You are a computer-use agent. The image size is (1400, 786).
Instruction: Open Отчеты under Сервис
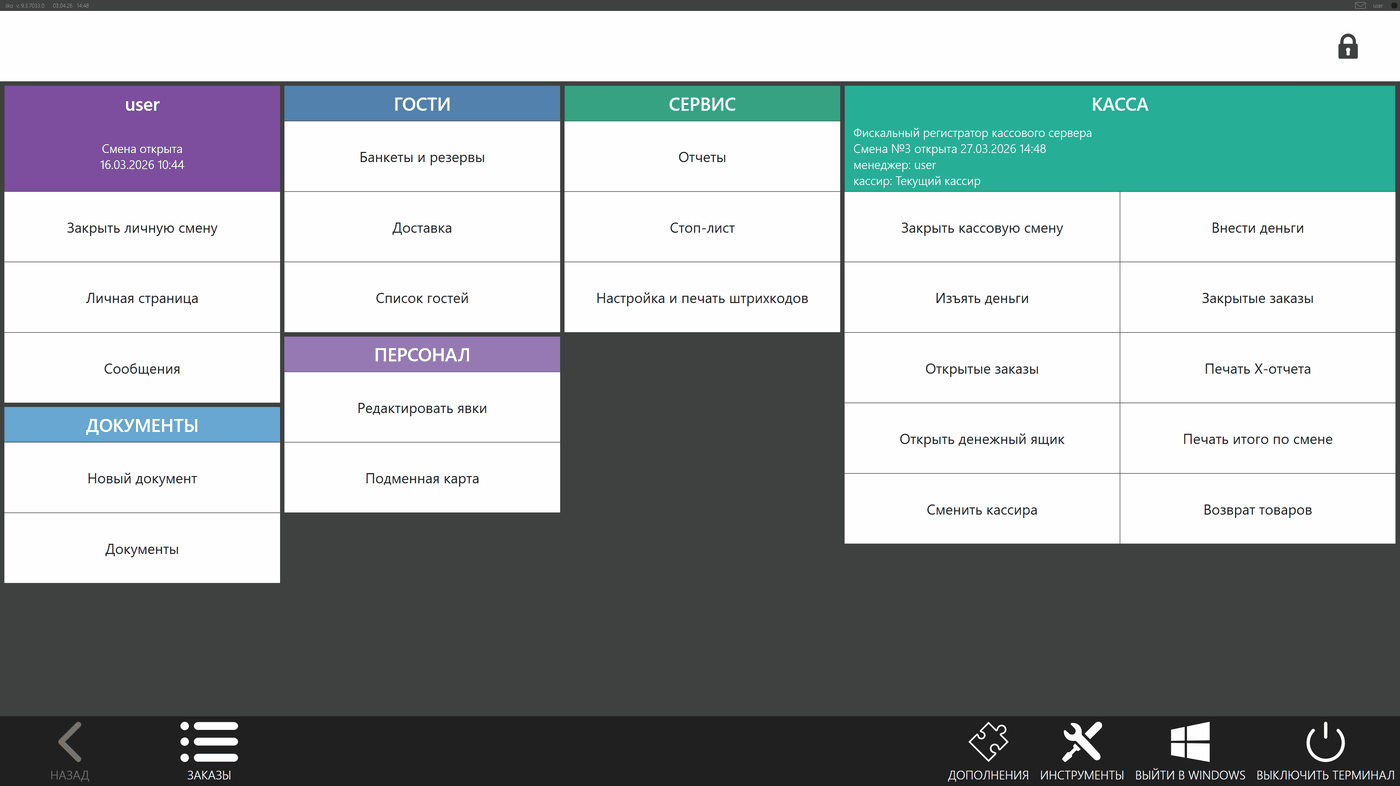pos(702,157)
